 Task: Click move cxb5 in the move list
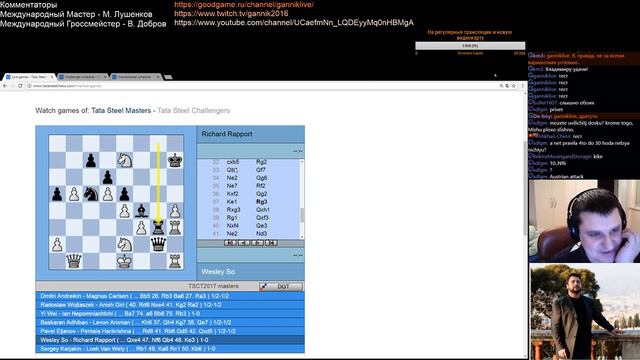click(233, 162)
